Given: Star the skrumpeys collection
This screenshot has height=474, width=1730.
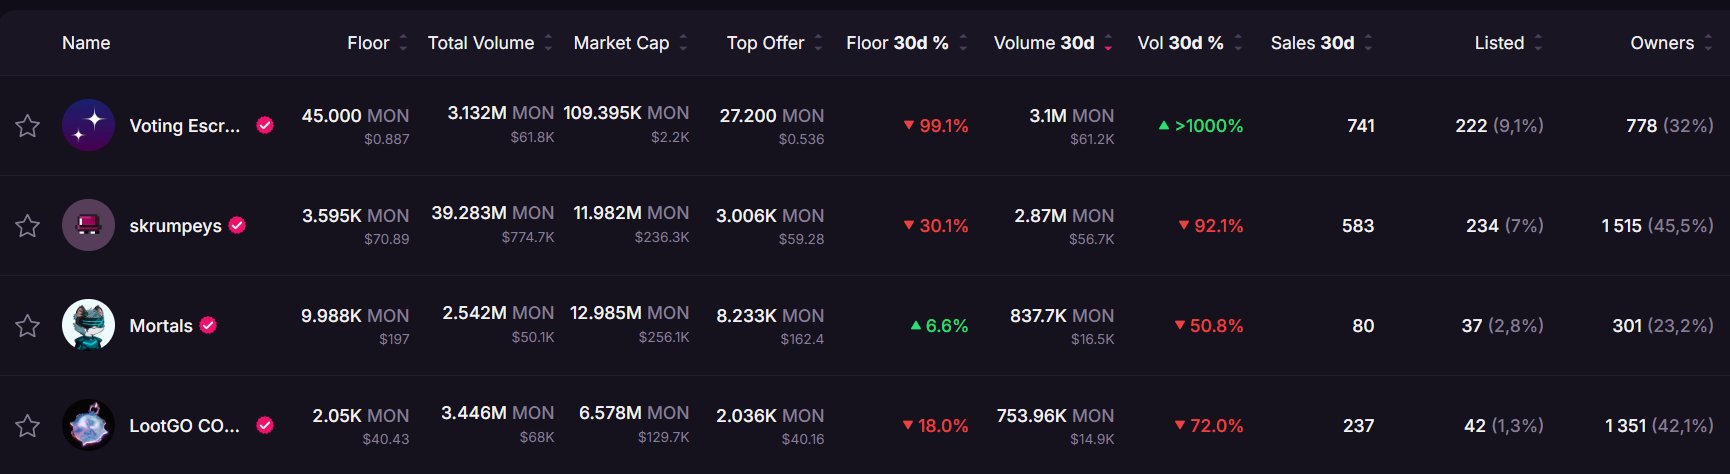Looking at the screenshot, I should [x=28, y=226].
